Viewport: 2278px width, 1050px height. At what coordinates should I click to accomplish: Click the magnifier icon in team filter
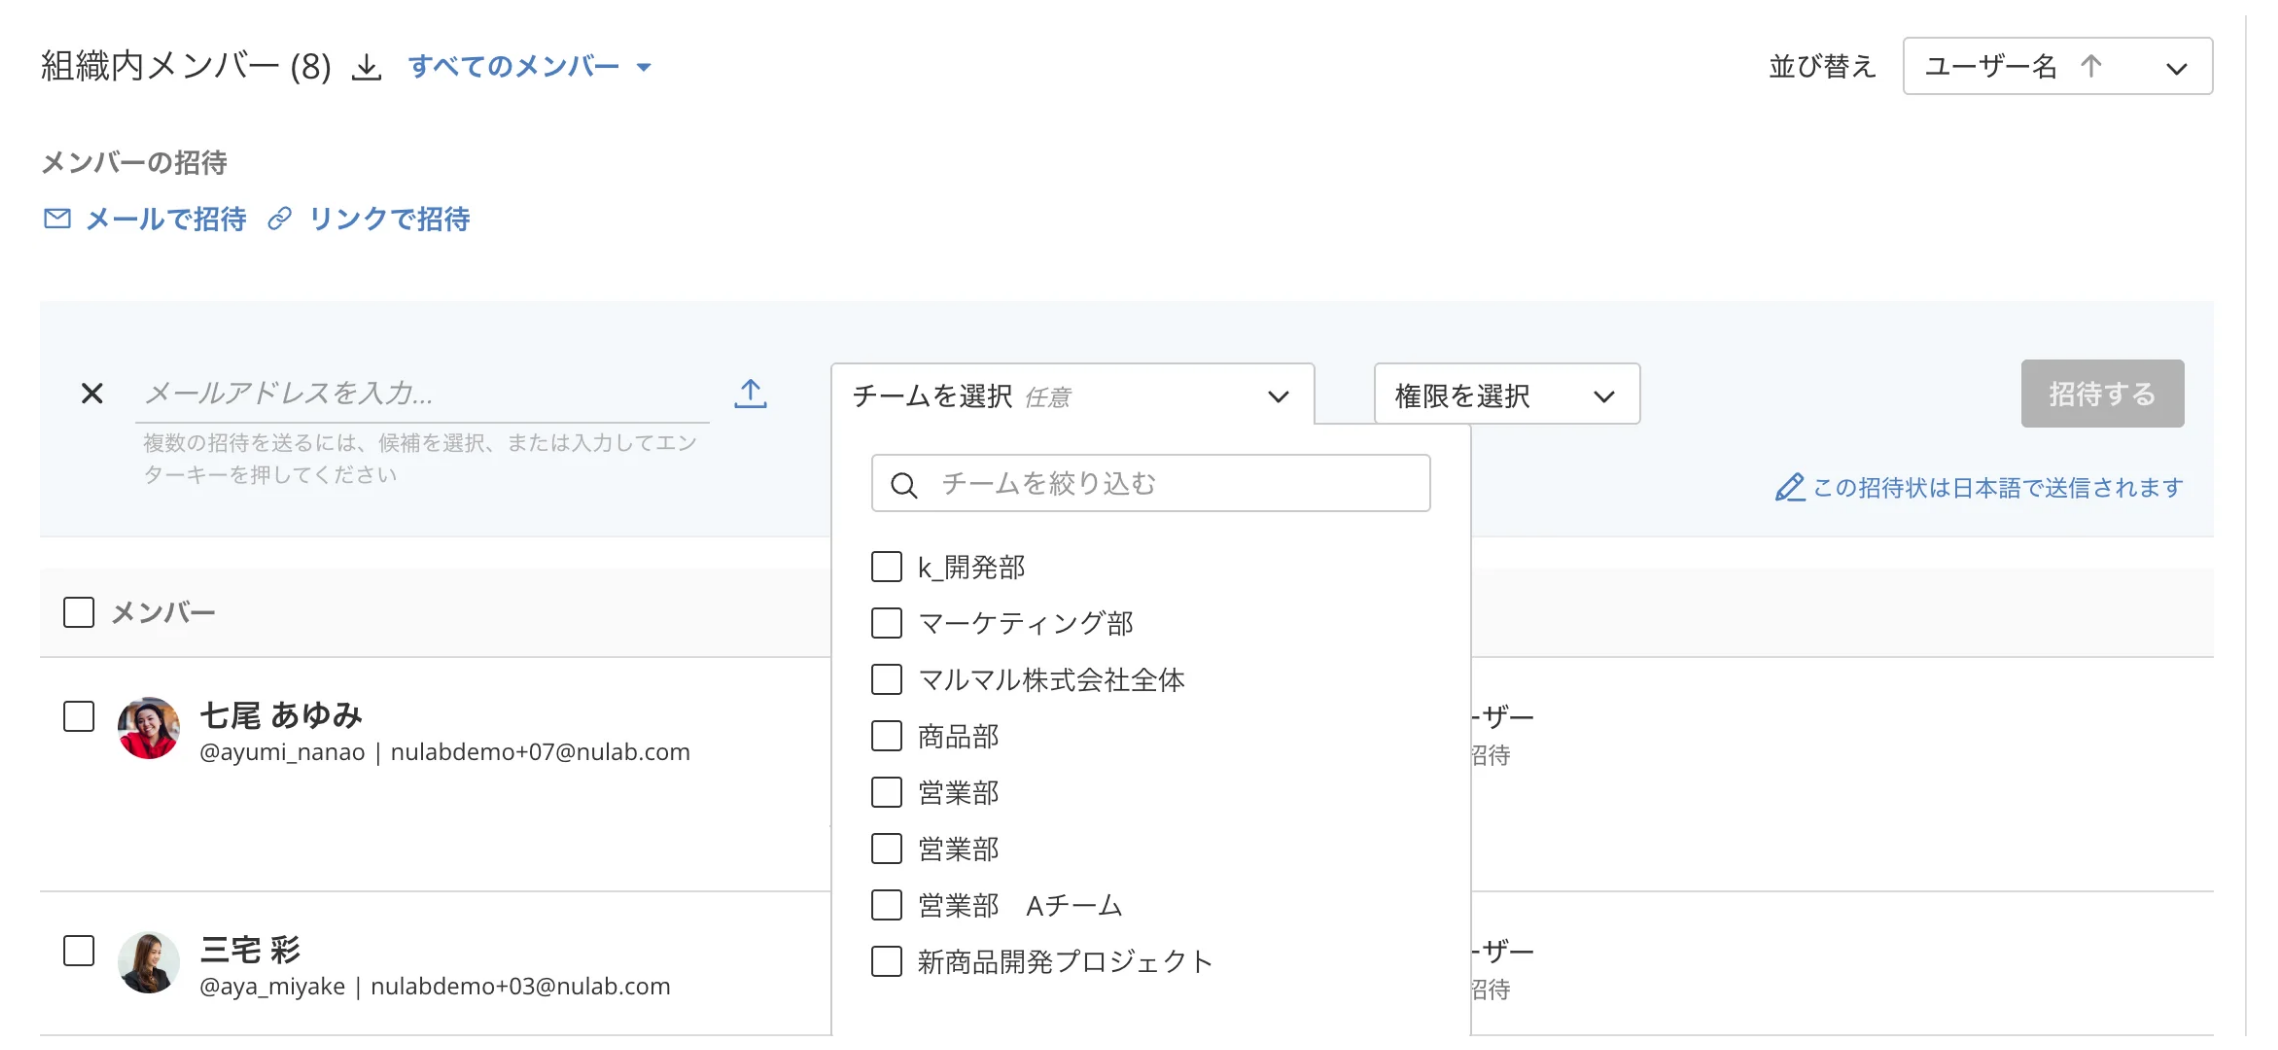(x=904, y=485)
